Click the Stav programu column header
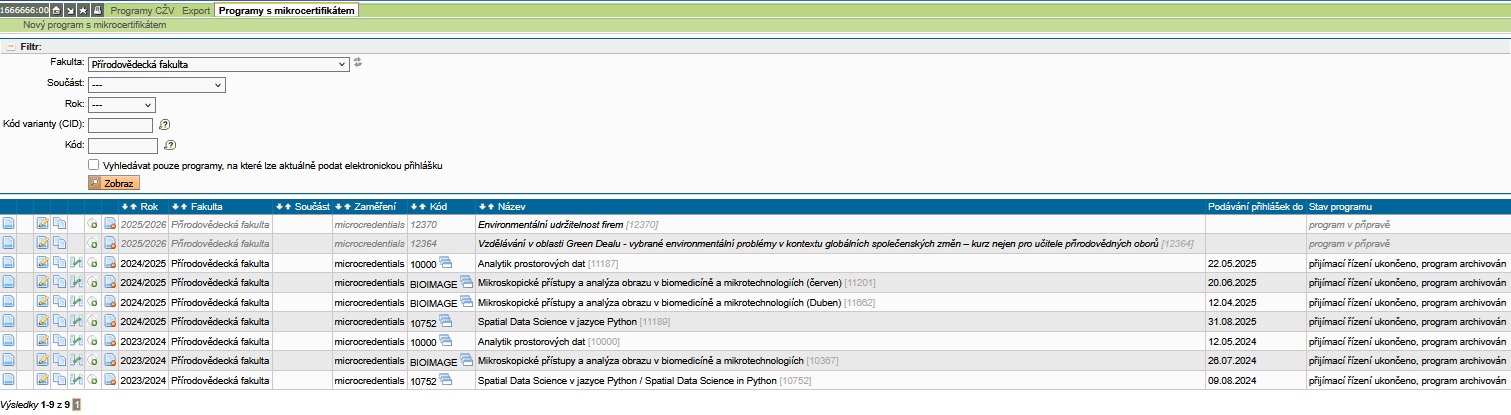Viewport: 1511px width, 415px height. pyautogui.click(x=1342, y=206)
